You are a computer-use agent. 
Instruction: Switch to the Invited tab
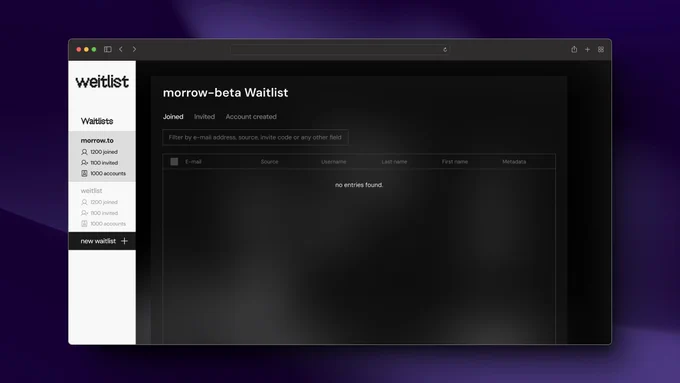204,117
